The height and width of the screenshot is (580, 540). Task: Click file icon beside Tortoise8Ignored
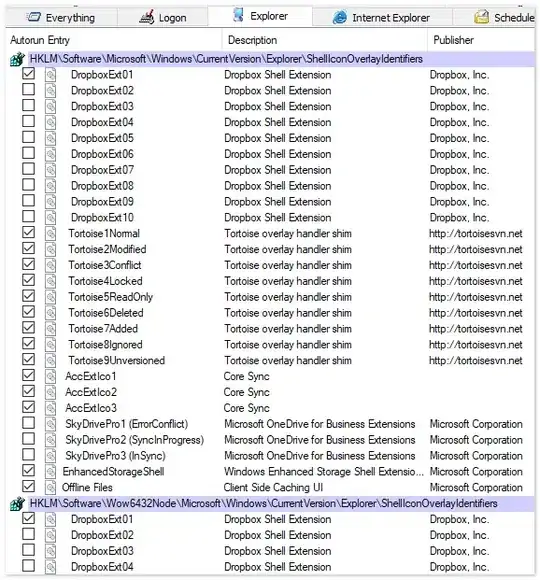point(51,345)
